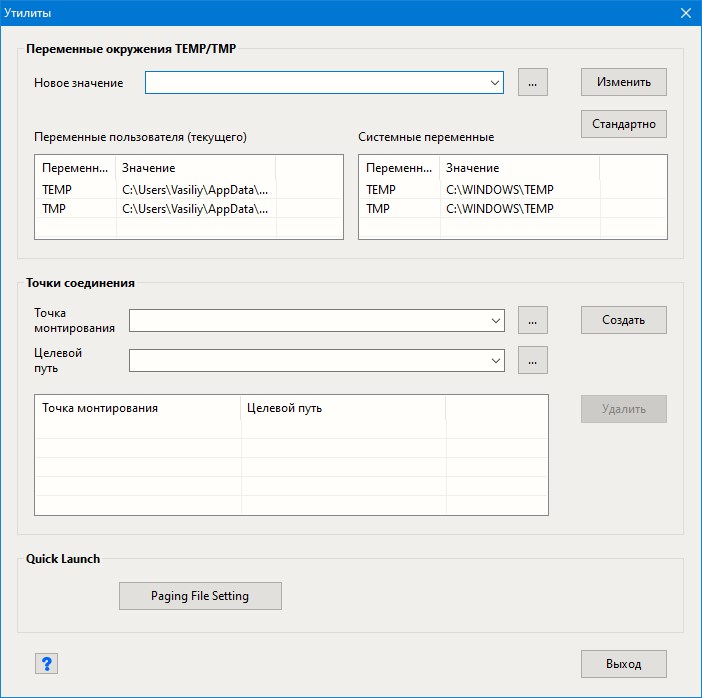
Task: Click Переменн... header in system variables list
Action: [399, 168]
